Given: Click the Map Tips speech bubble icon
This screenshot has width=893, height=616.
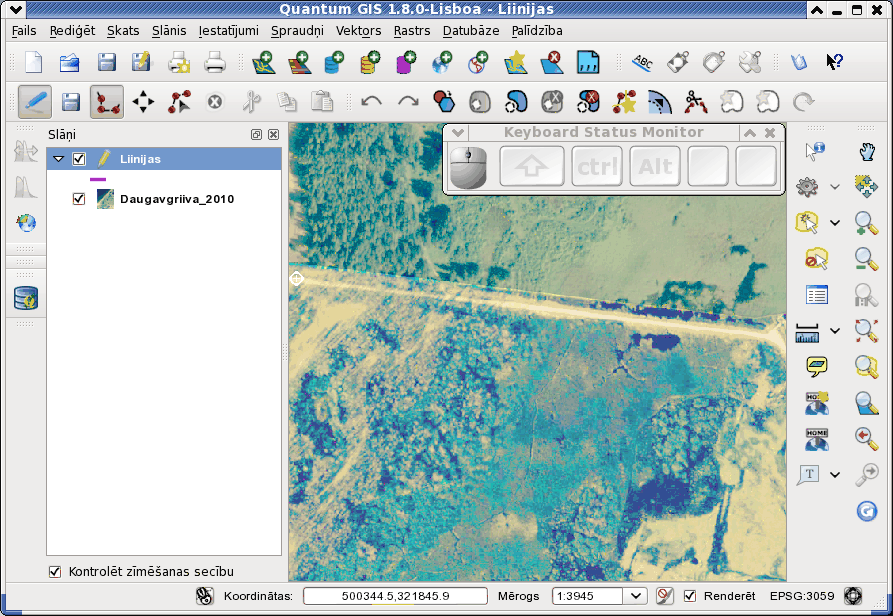Looking at the screenshot, I should pyautogui.click(x=817, y=367).
